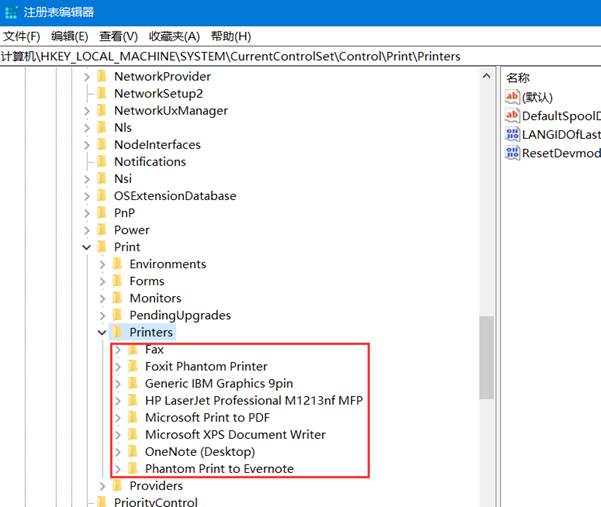Click the Notifications folder icon
601x507 pixels.
click(102, 162)
